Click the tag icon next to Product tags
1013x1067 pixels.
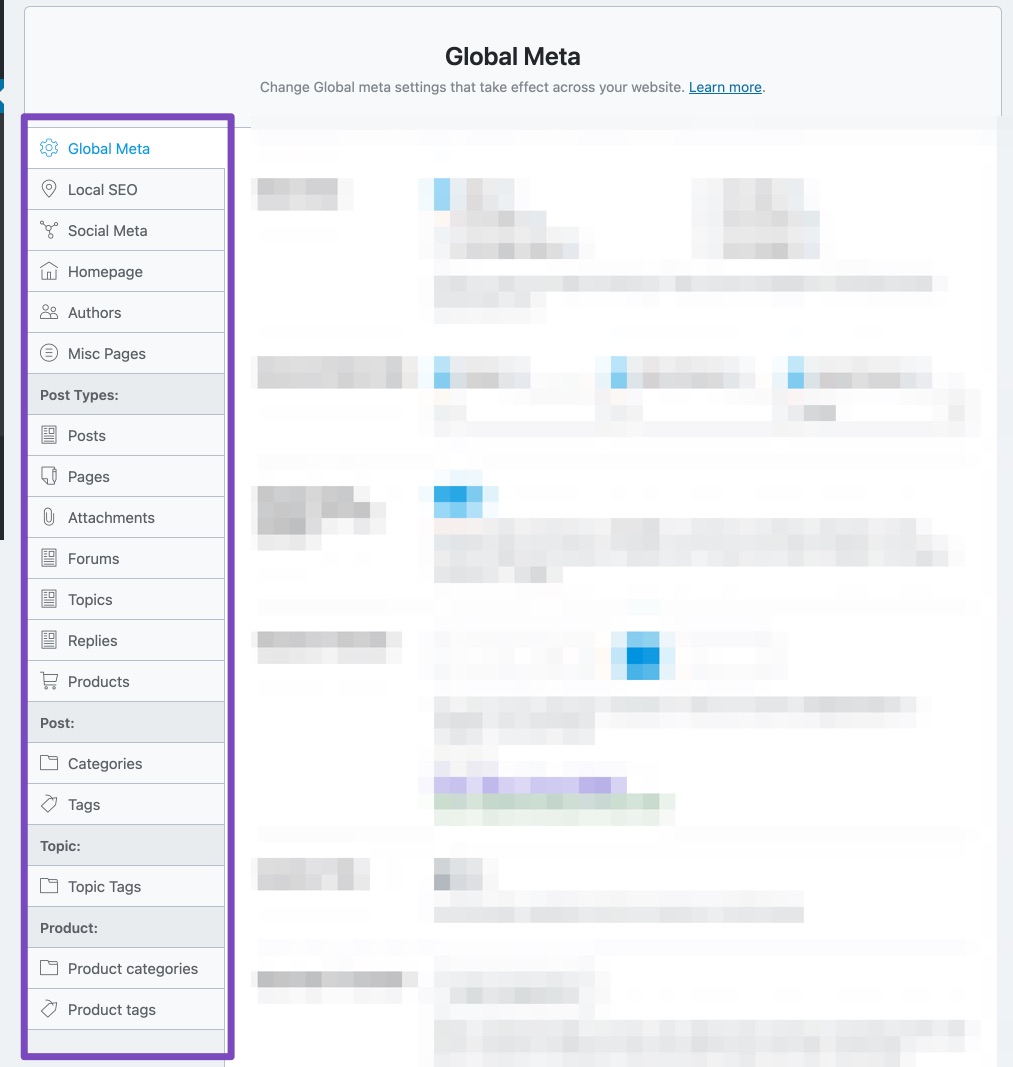(47, 1008)
